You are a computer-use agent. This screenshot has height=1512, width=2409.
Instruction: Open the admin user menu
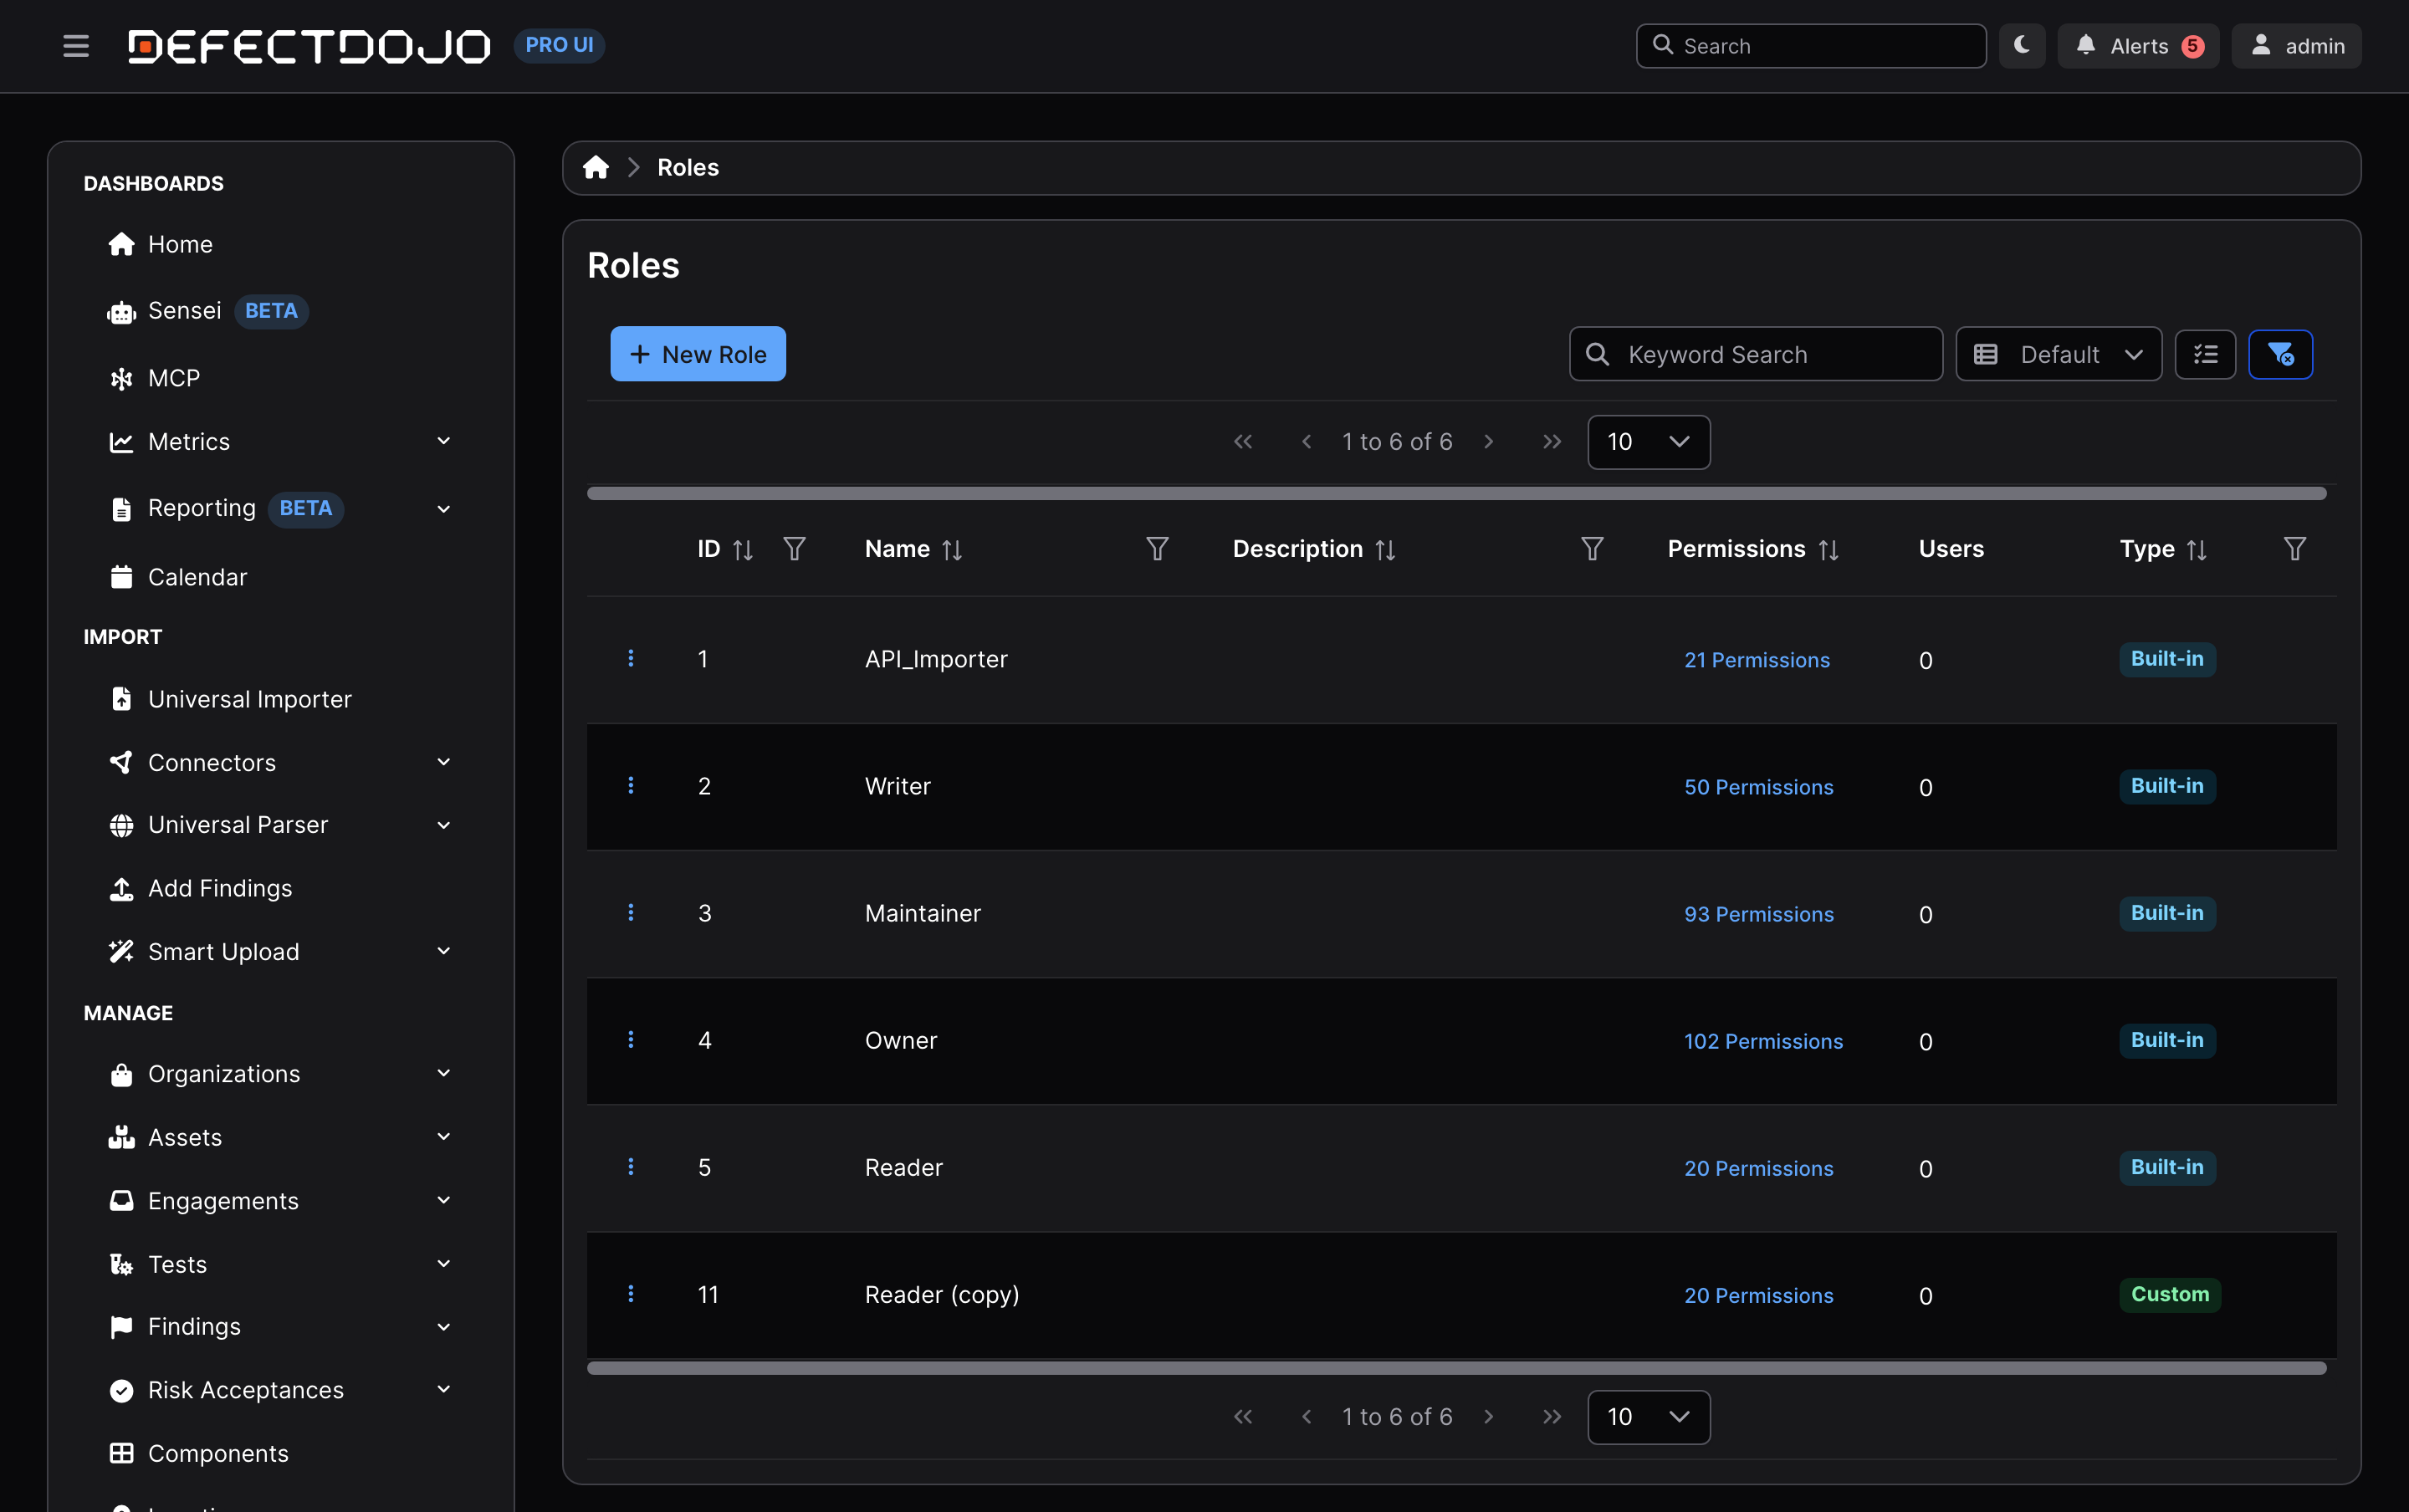pyautogui.click(x=2296, y=46)
